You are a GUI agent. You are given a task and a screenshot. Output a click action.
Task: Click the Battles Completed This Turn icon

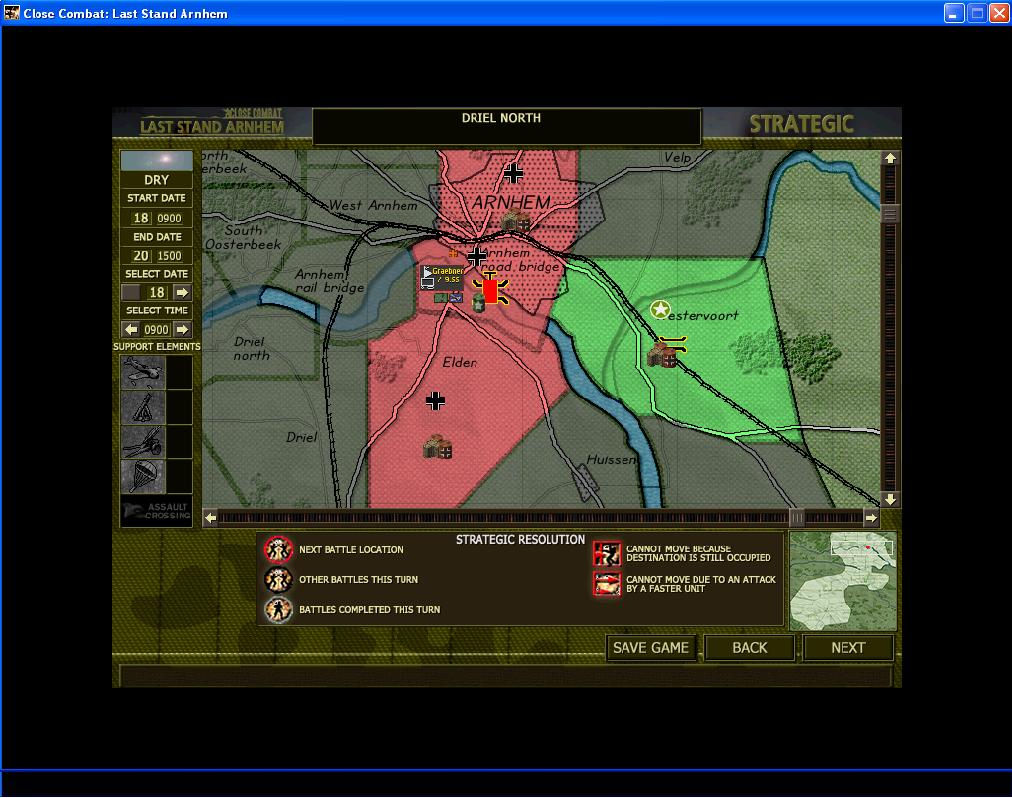click(x=278, y=609)
